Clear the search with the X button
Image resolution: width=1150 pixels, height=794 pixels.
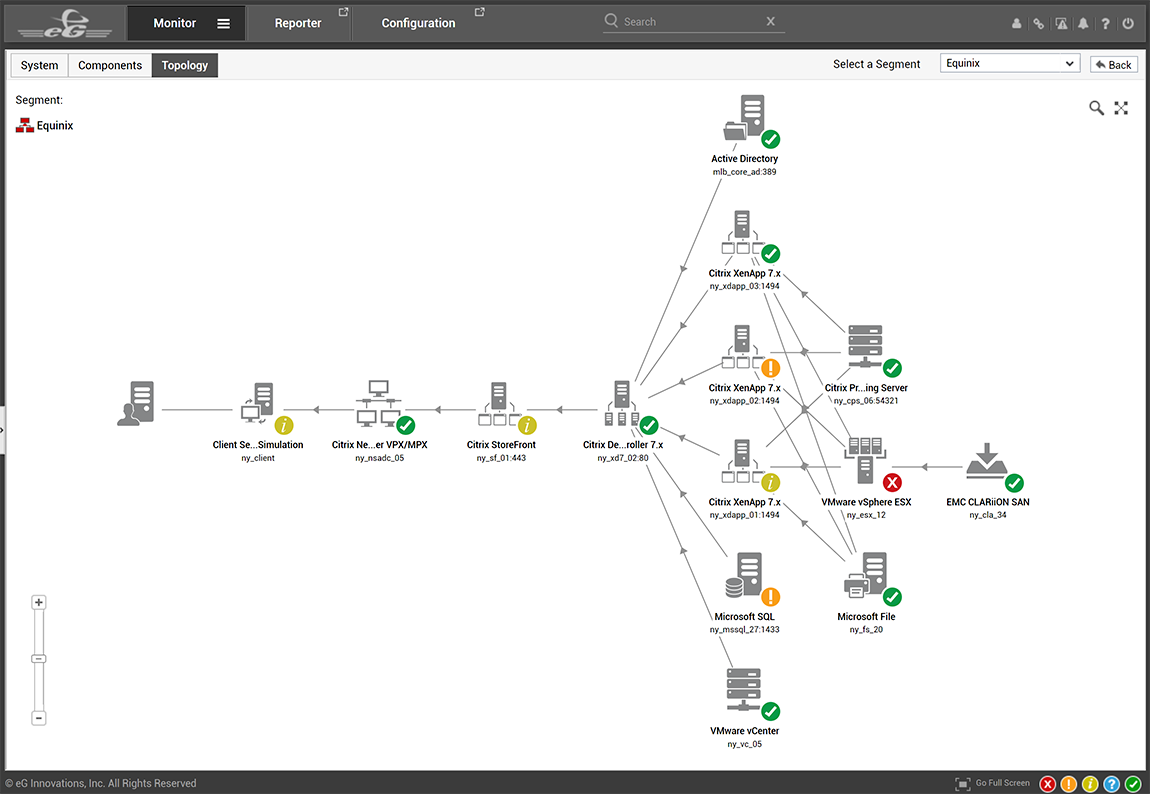[x=770, y=21]
